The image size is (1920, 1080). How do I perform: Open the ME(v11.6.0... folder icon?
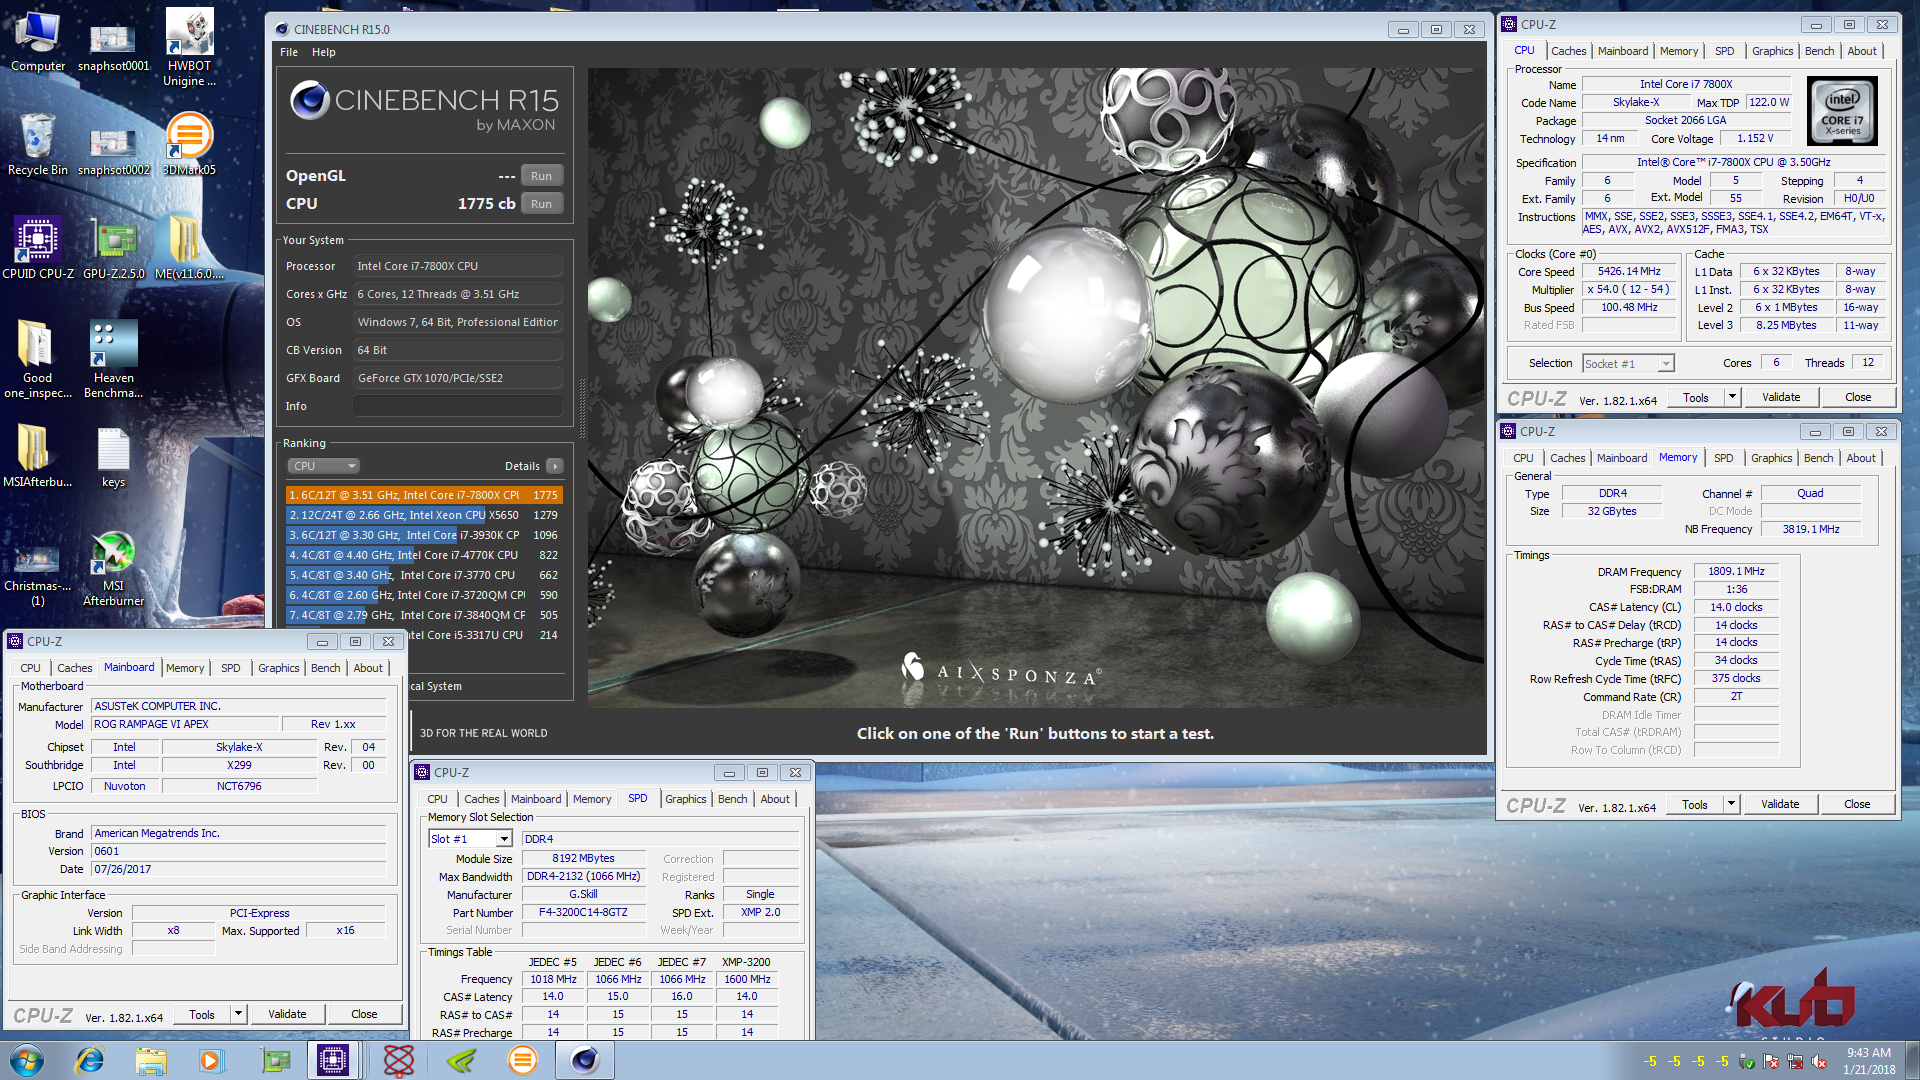pyautogui.click(x=189, y=247)
